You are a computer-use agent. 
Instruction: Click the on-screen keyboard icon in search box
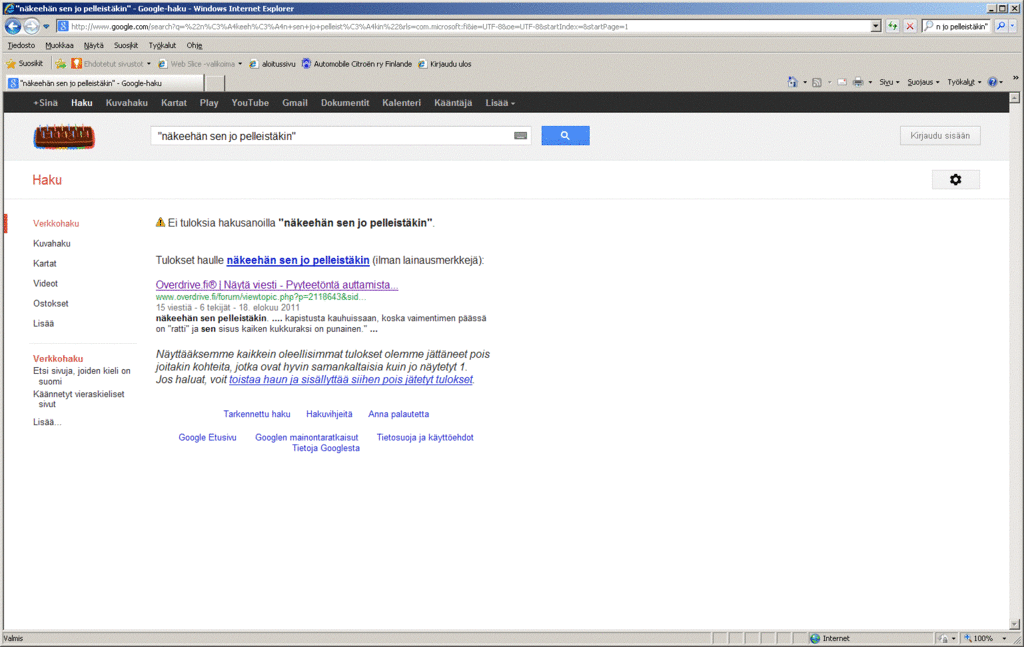click(x=520, y=136)
